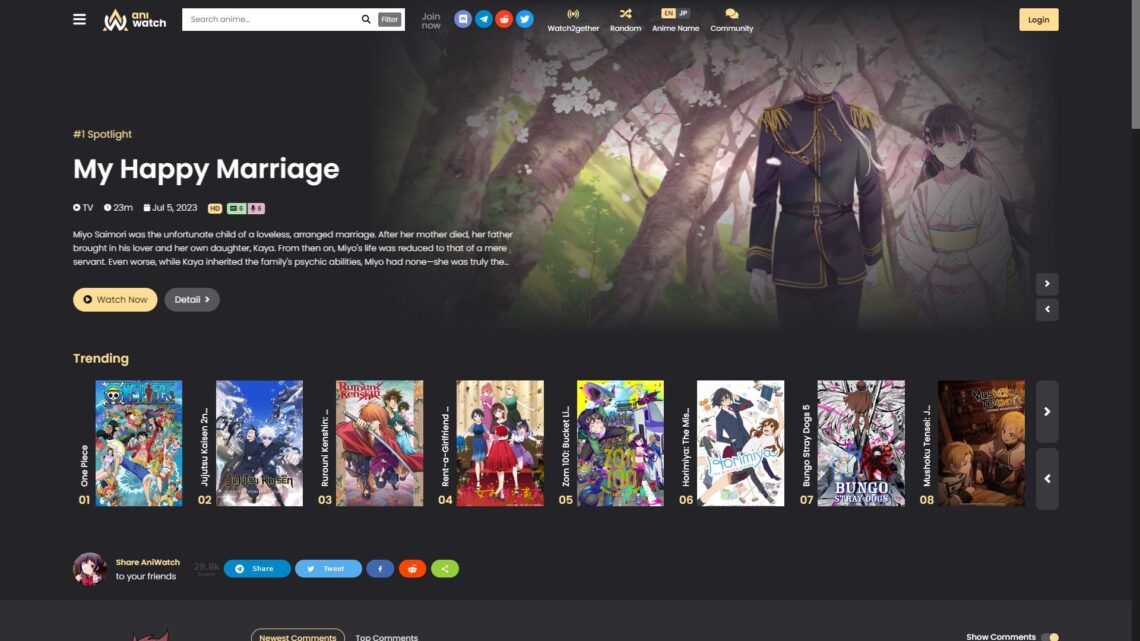Image resolution: width=1140 pixels, height=641 pixels.
Task: Open the search Filter options
Action: coord(388,18)
